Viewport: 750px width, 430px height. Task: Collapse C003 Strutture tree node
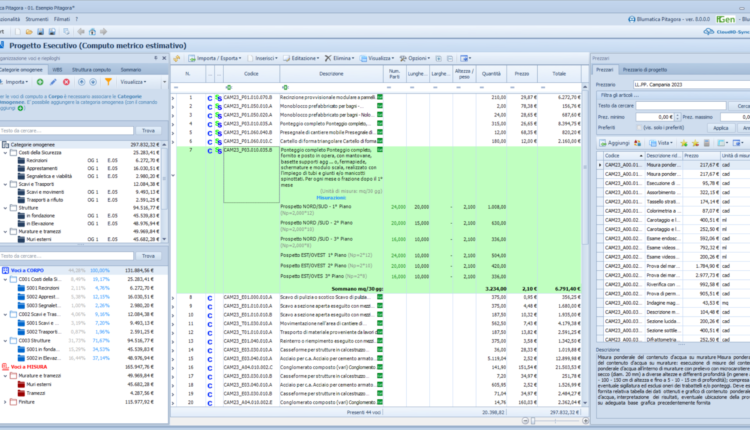6,341
